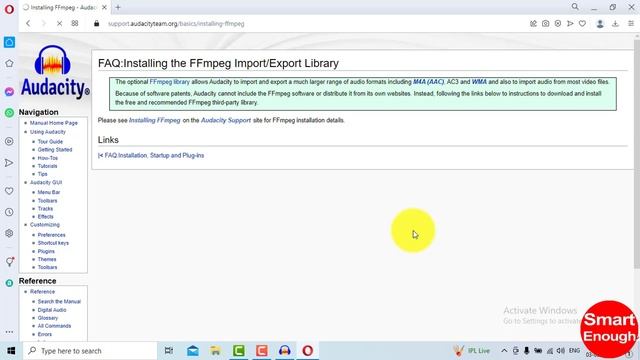The height and width of the screenshot is (360, 640).
Task: Follow the Audacity Support link
Action: click(x=226, y=120)
